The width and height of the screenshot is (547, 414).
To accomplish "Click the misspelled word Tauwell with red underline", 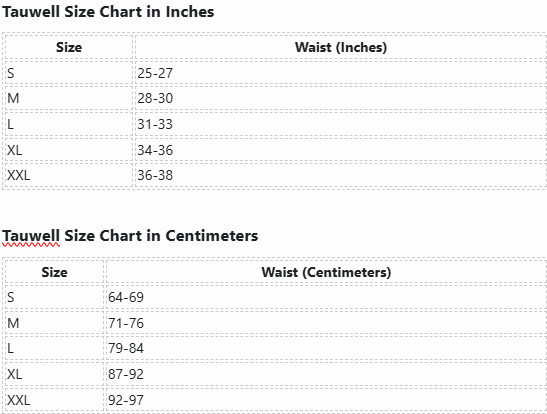I will tap(31, 236).
